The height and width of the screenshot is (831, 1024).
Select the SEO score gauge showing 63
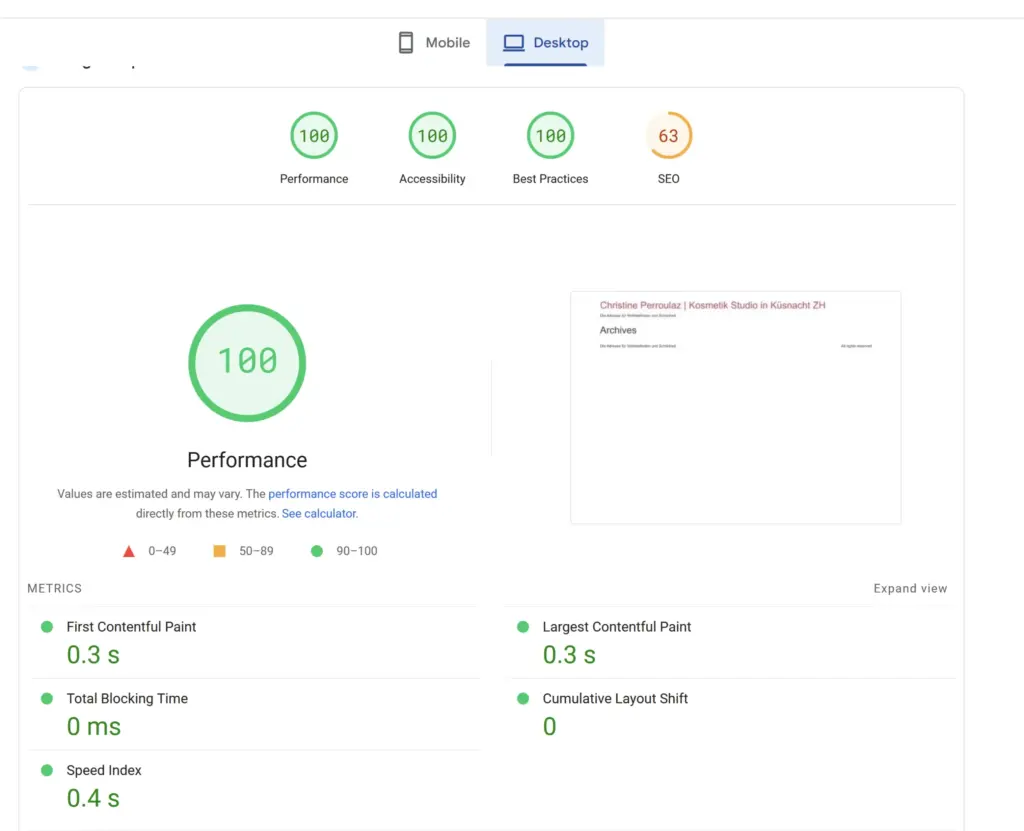[x=669, y=135]
